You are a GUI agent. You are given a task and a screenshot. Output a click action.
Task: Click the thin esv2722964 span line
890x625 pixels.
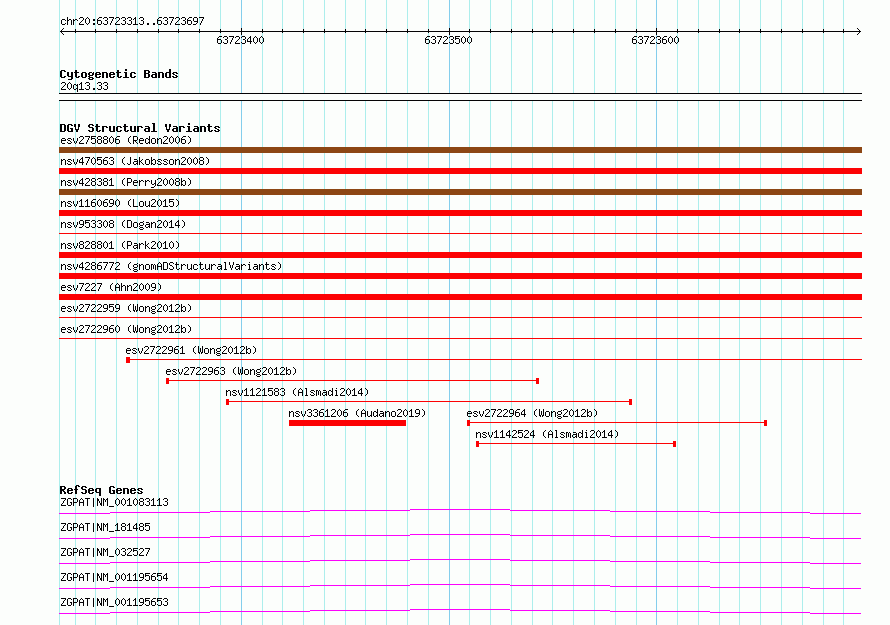pos(617,423)
